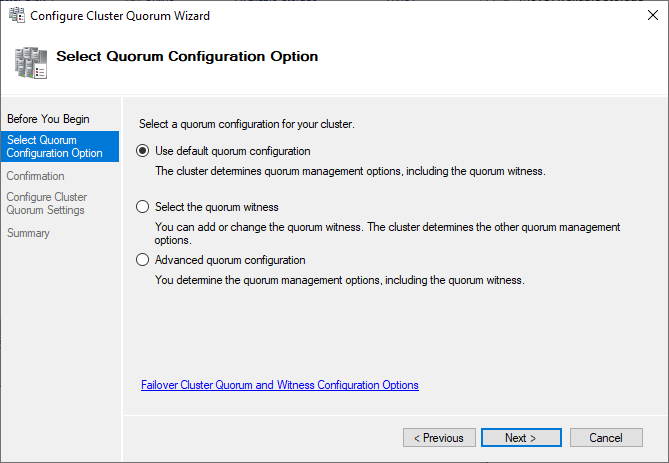669x463 pixels.
Task: Cancel the quorum wizard
Action: click(x=606, y=438)
